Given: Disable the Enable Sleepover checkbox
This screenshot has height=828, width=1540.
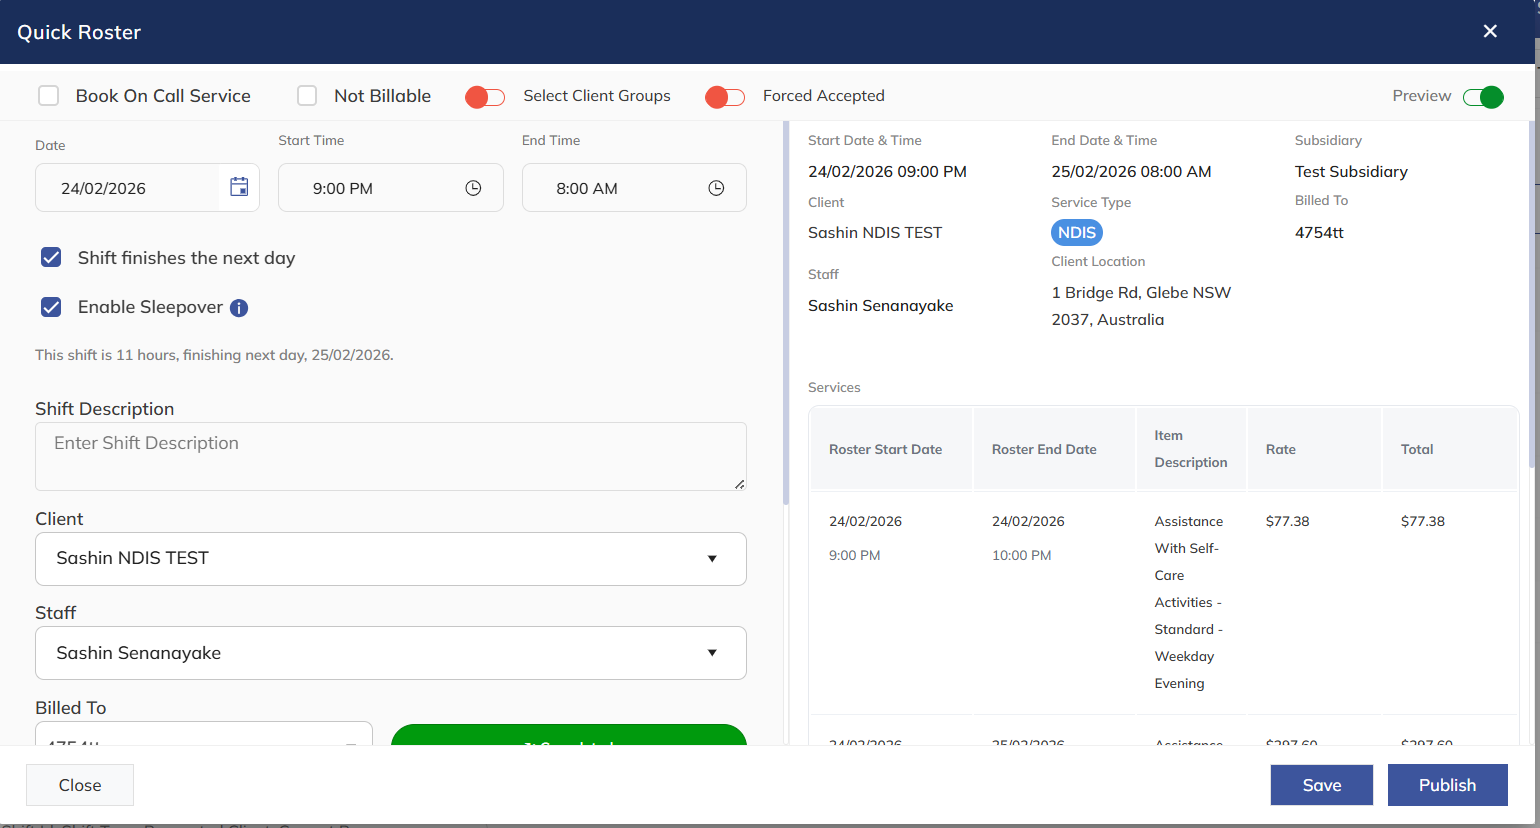Looking at the screenshot, I should [x=51, y=307].
